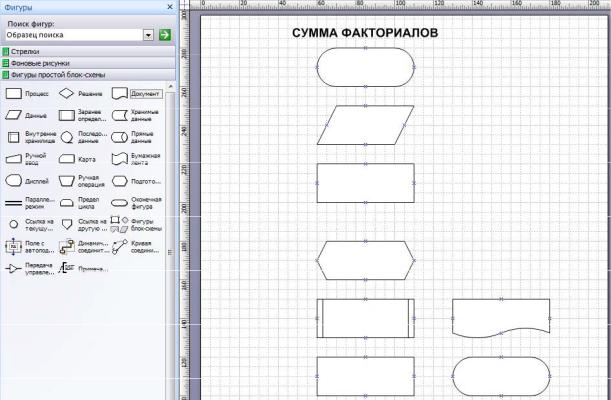Choose the Последо... данные shape
Screen dimensions: 611x400
[x=83, y=137]
